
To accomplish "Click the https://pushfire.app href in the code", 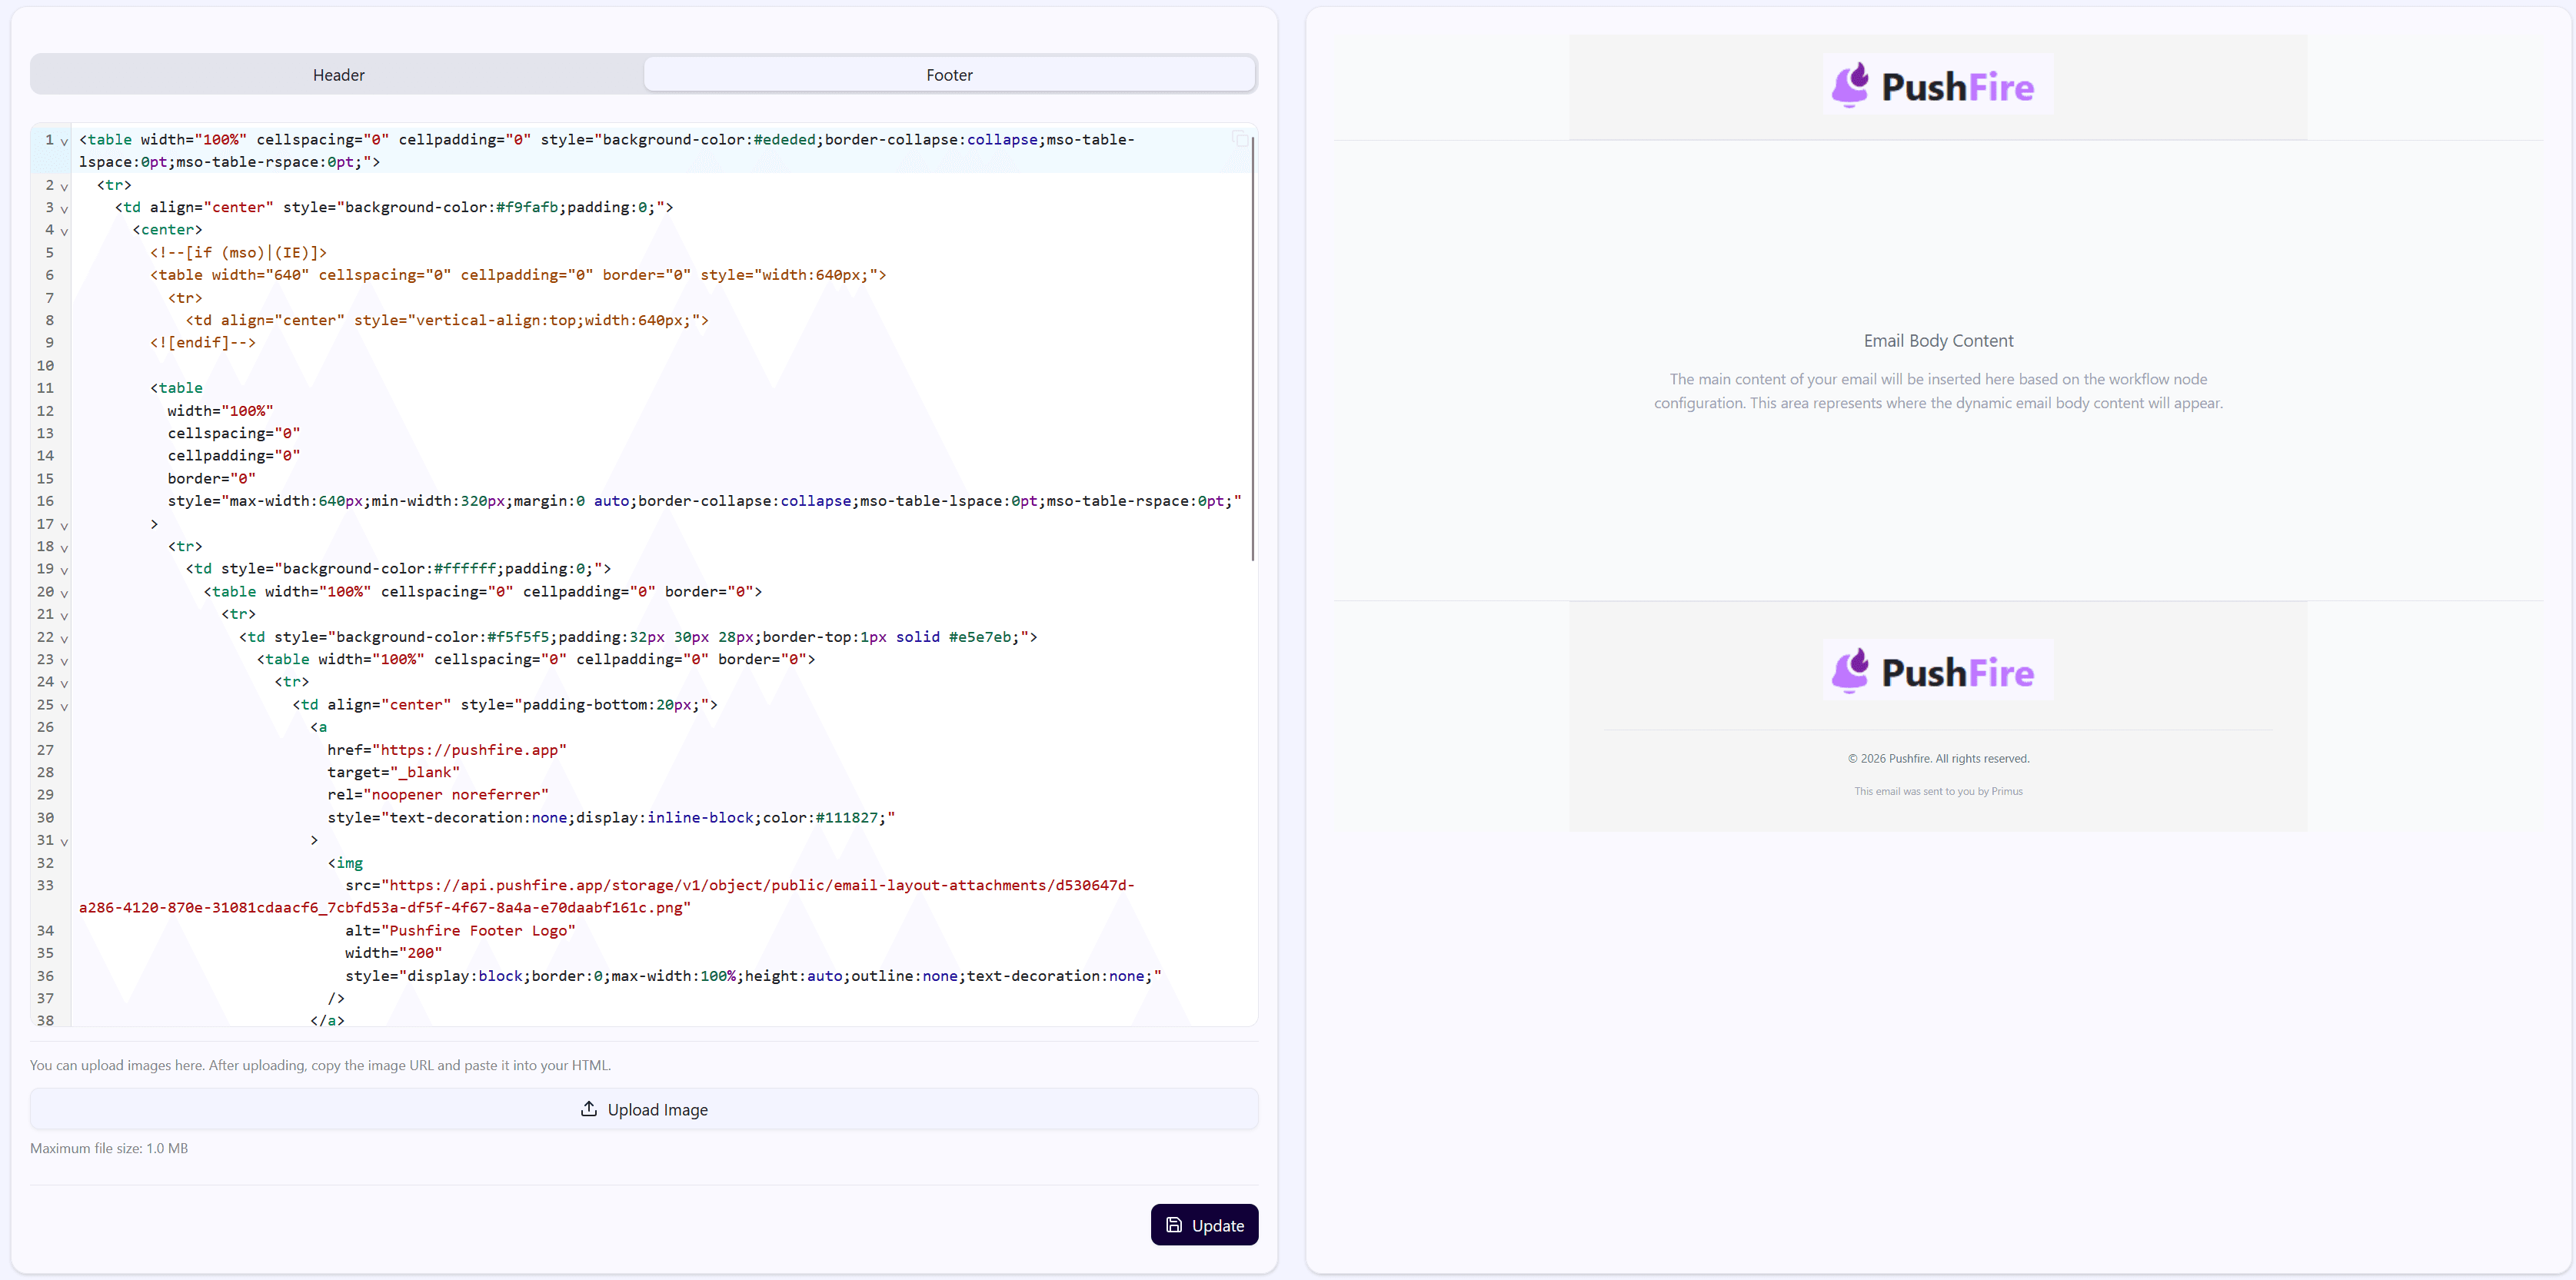I will point(470,749).
